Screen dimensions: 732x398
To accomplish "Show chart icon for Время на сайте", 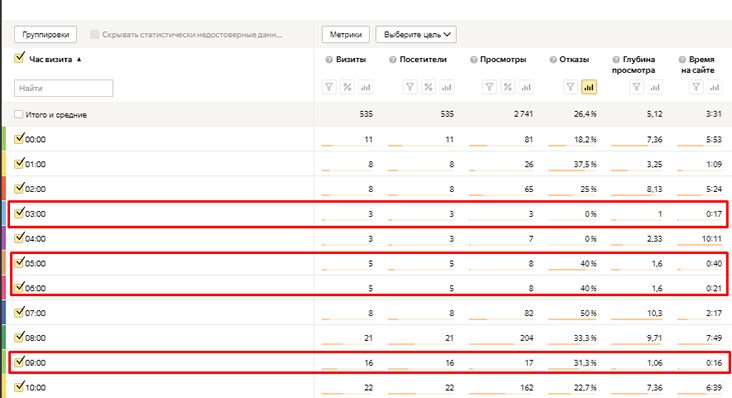I will coord(715,87).
